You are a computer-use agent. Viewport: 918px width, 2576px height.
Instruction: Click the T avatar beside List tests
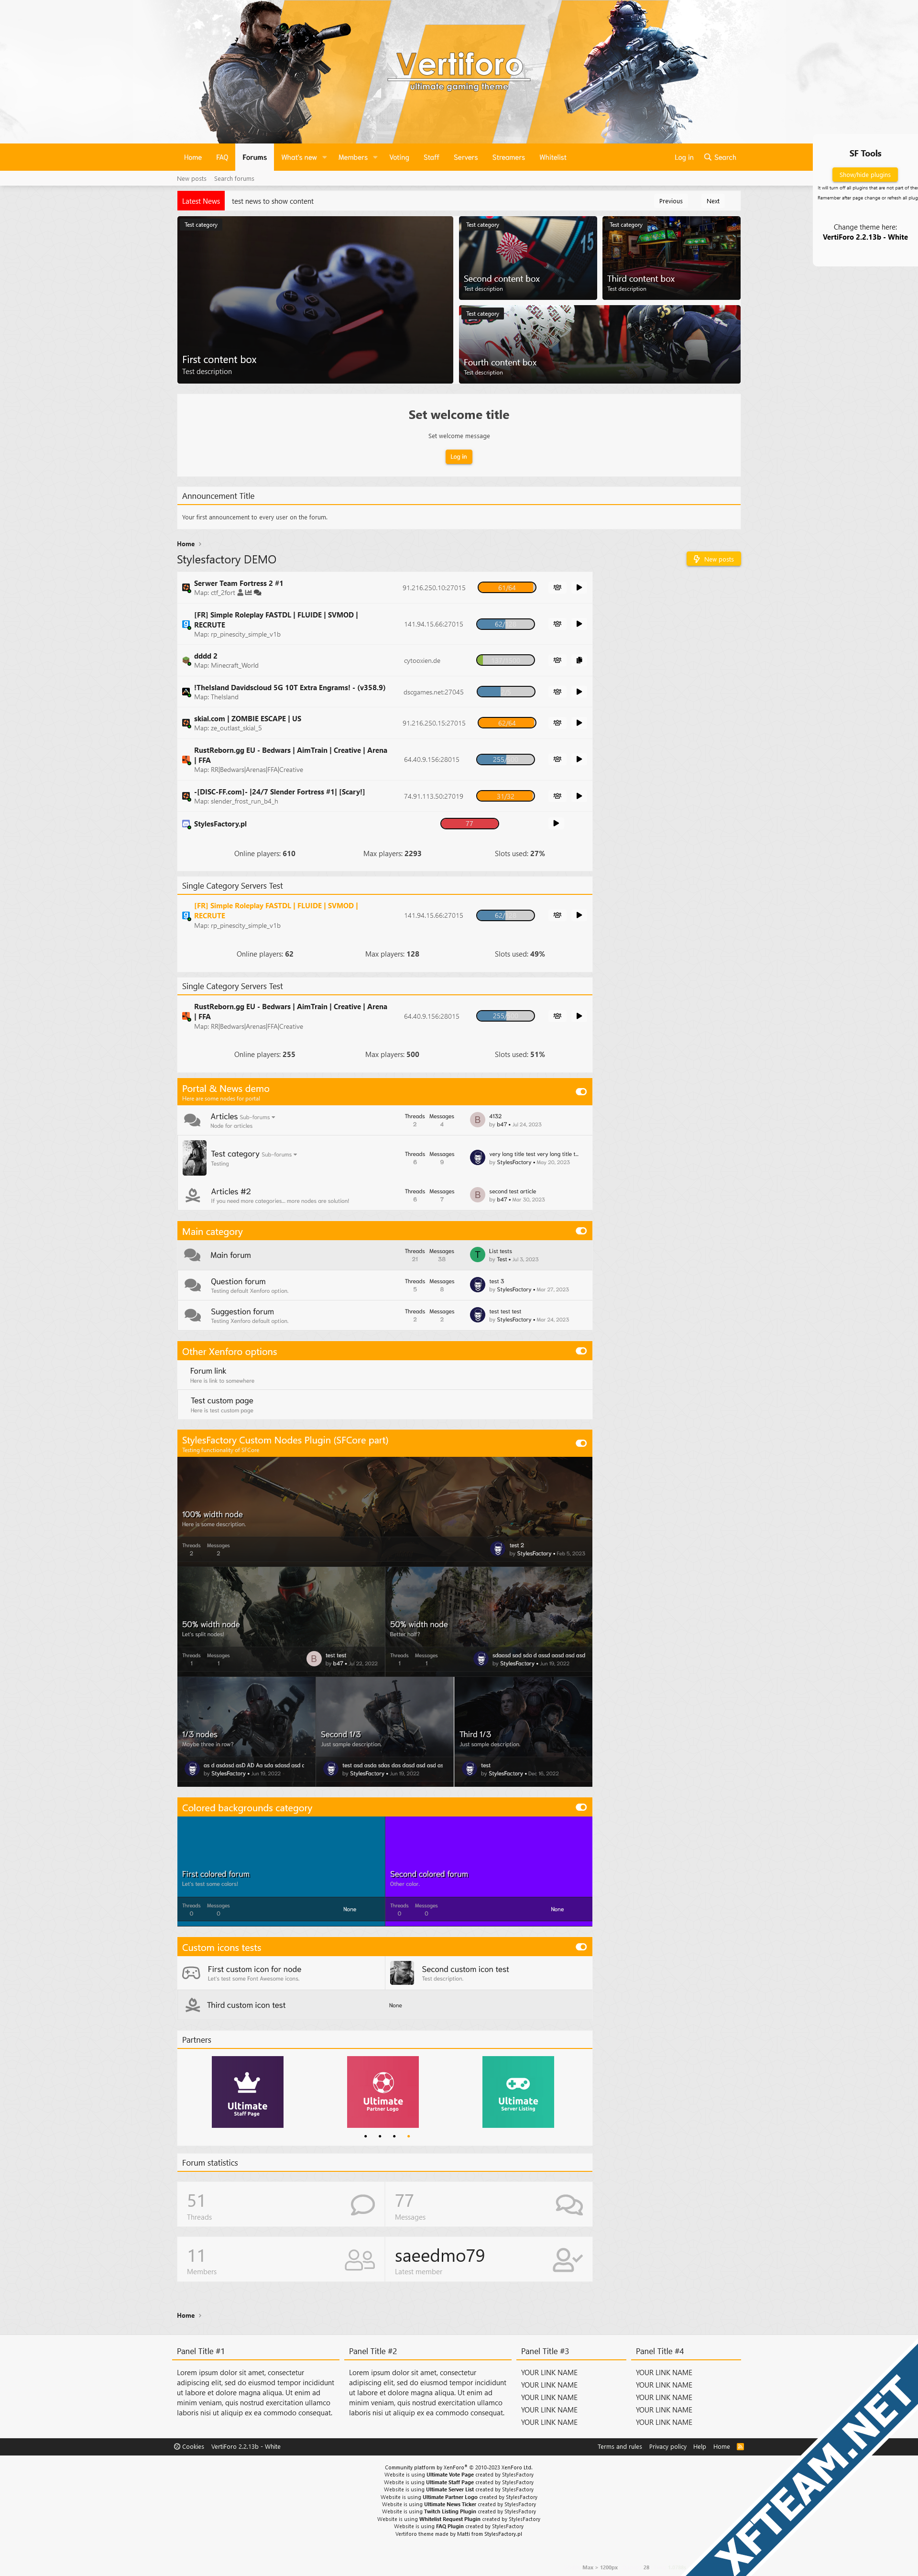(478, 1255)
